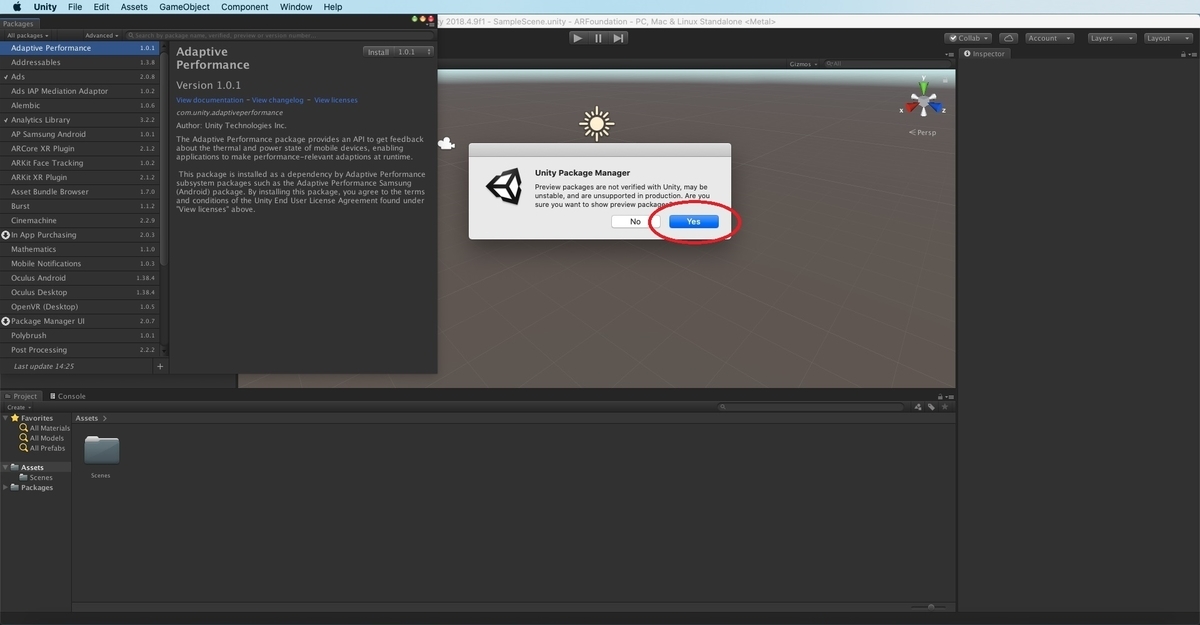Select the camera gizmo in Scene view
1200x625 pixels.
(446, 144)
